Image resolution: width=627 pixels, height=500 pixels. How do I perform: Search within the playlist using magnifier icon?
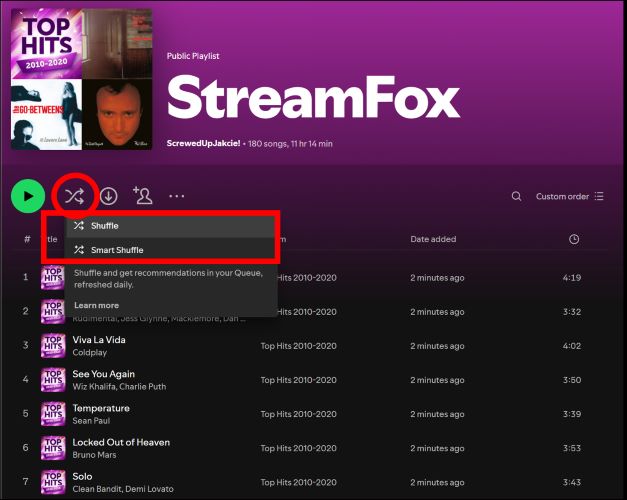(516, 196)
